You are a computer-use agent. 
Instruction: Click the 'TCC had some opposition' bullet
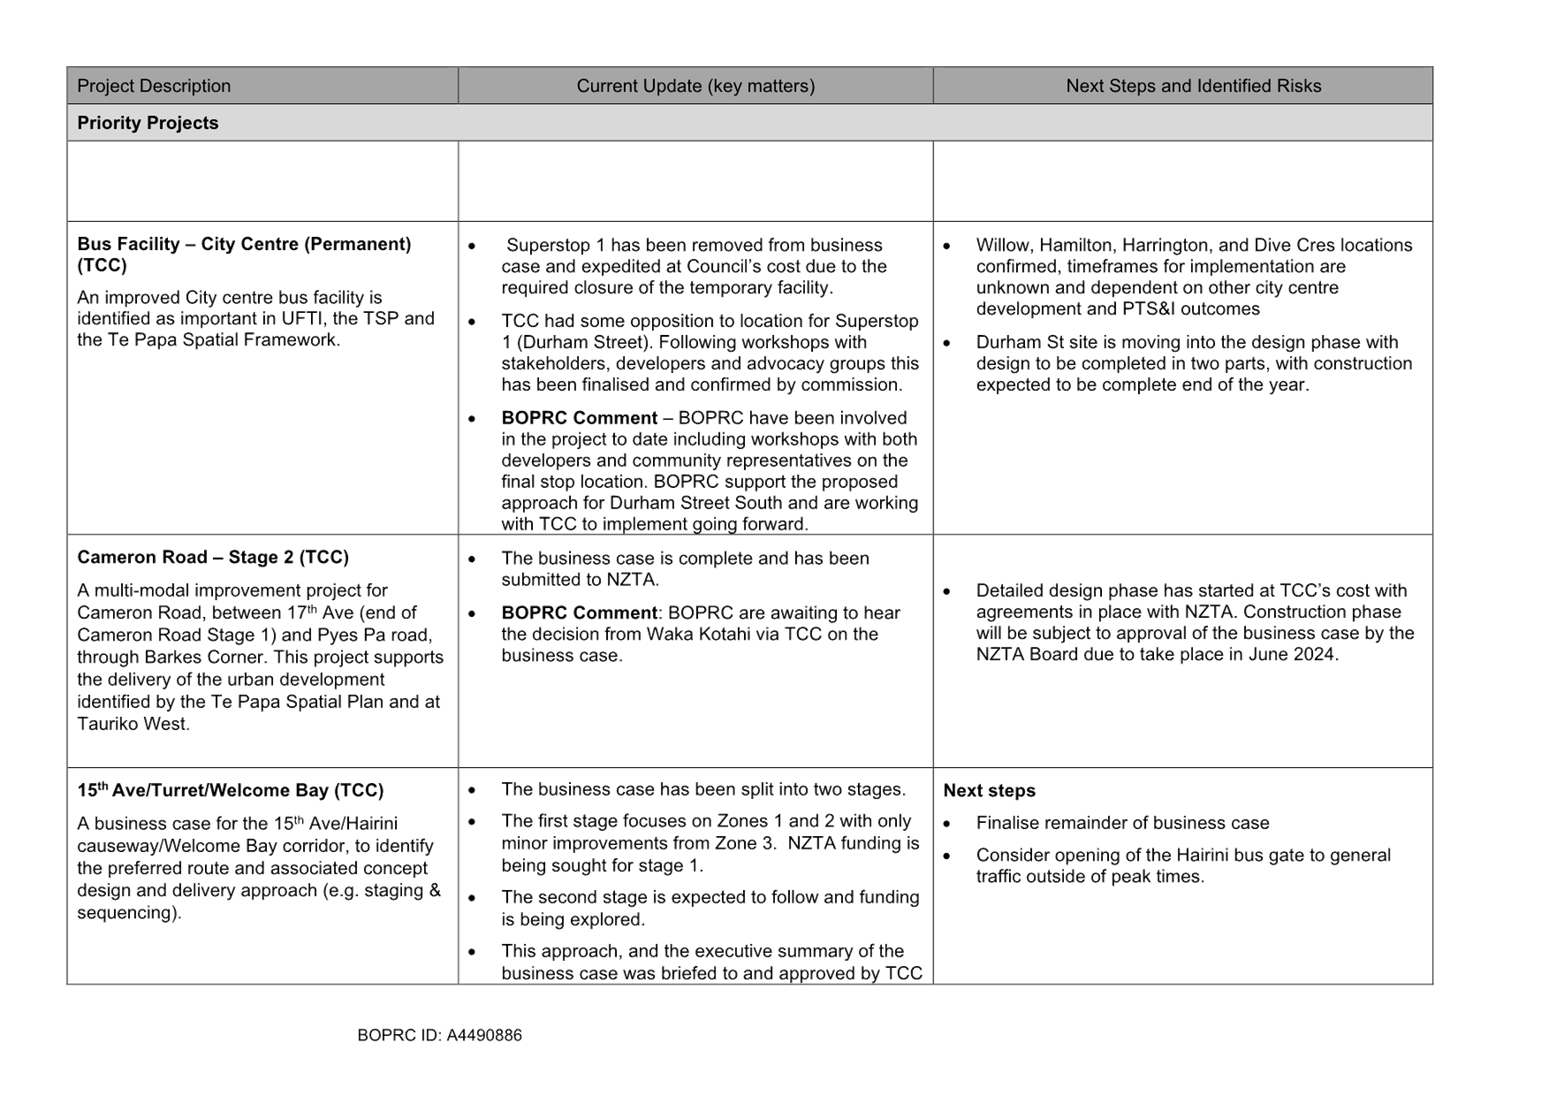click(710, 353)
